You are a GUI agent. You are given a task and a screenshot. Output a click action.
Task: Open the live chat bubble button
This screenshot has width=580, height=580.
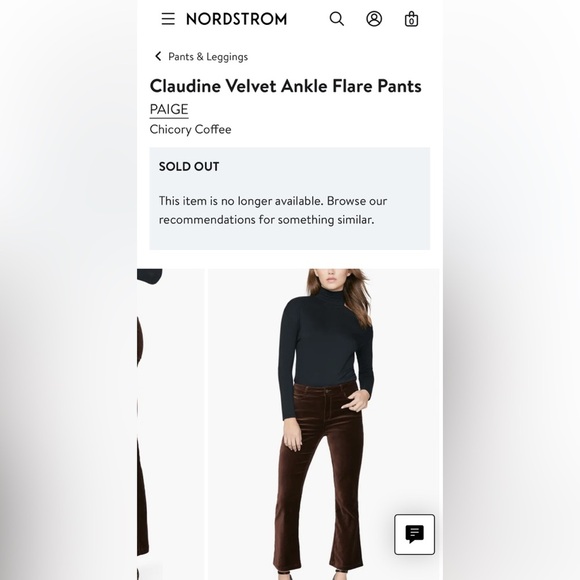coord(414,534)
